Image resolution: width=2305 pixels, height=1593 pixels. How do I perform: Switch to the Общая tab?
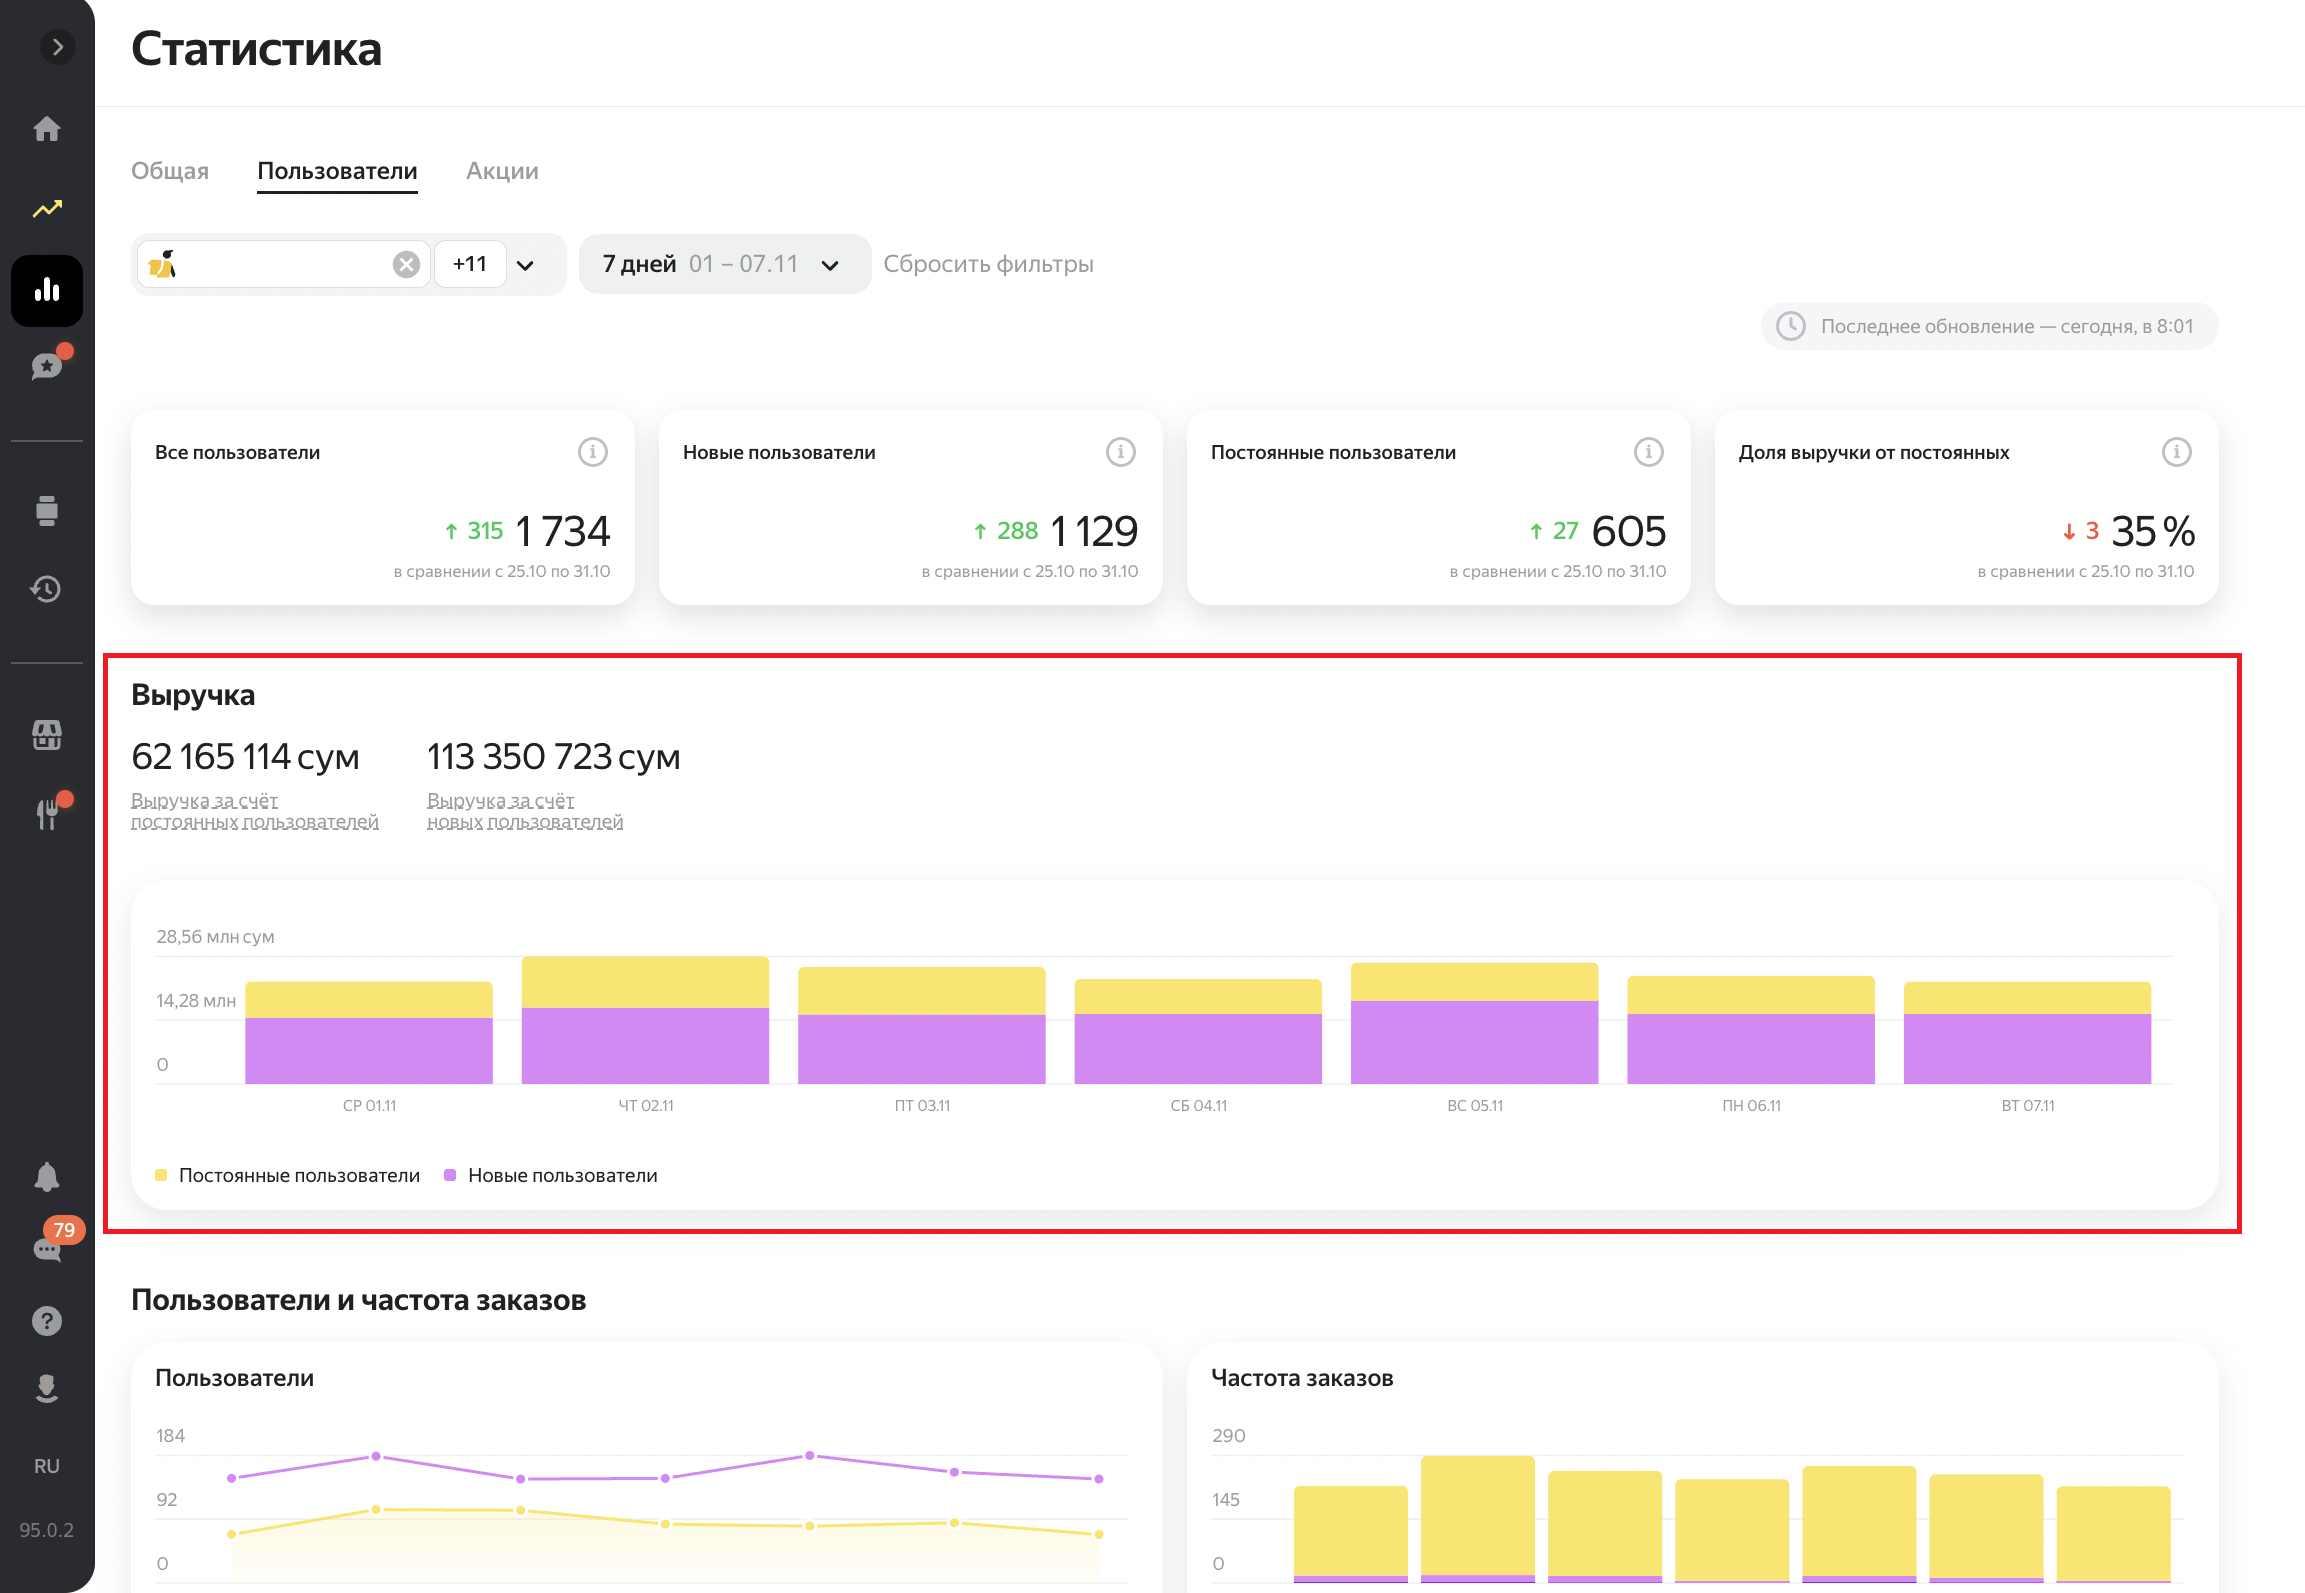[x=170, y=171]
